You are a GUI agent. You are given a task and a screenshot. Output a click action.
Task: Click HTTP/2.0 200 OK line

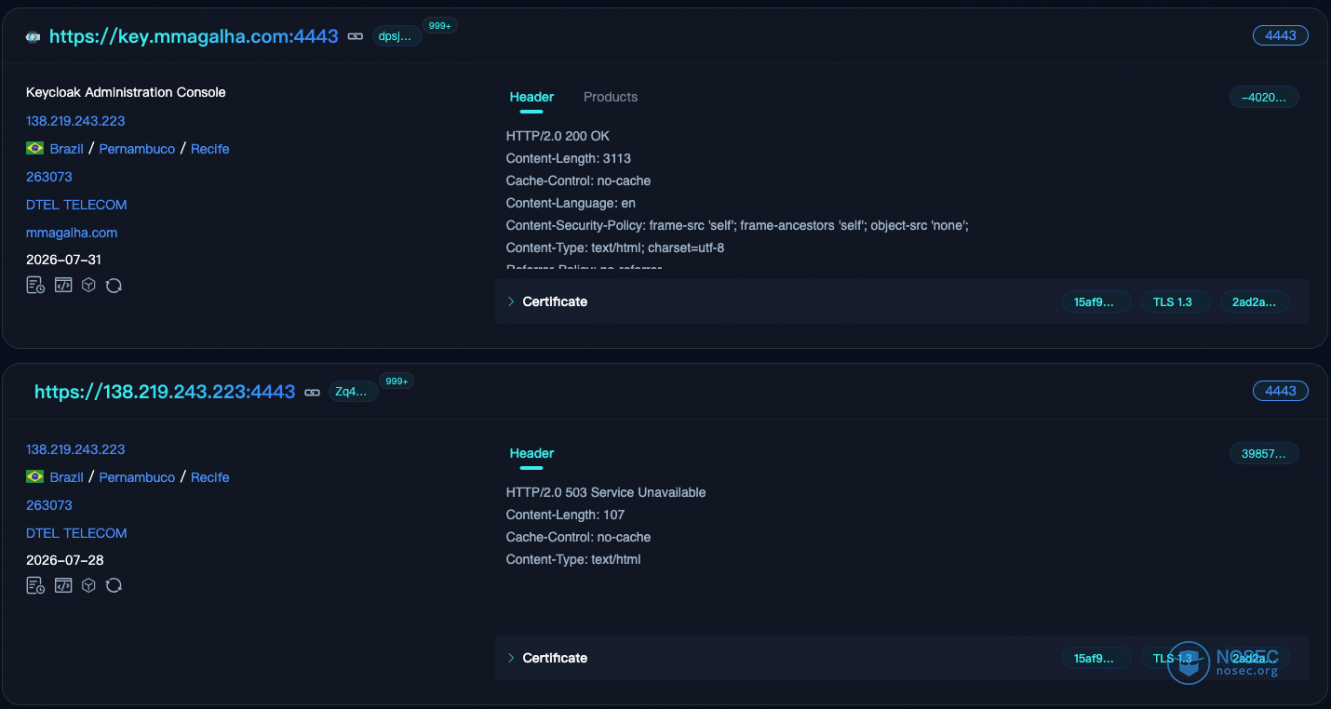click(558, 136)
